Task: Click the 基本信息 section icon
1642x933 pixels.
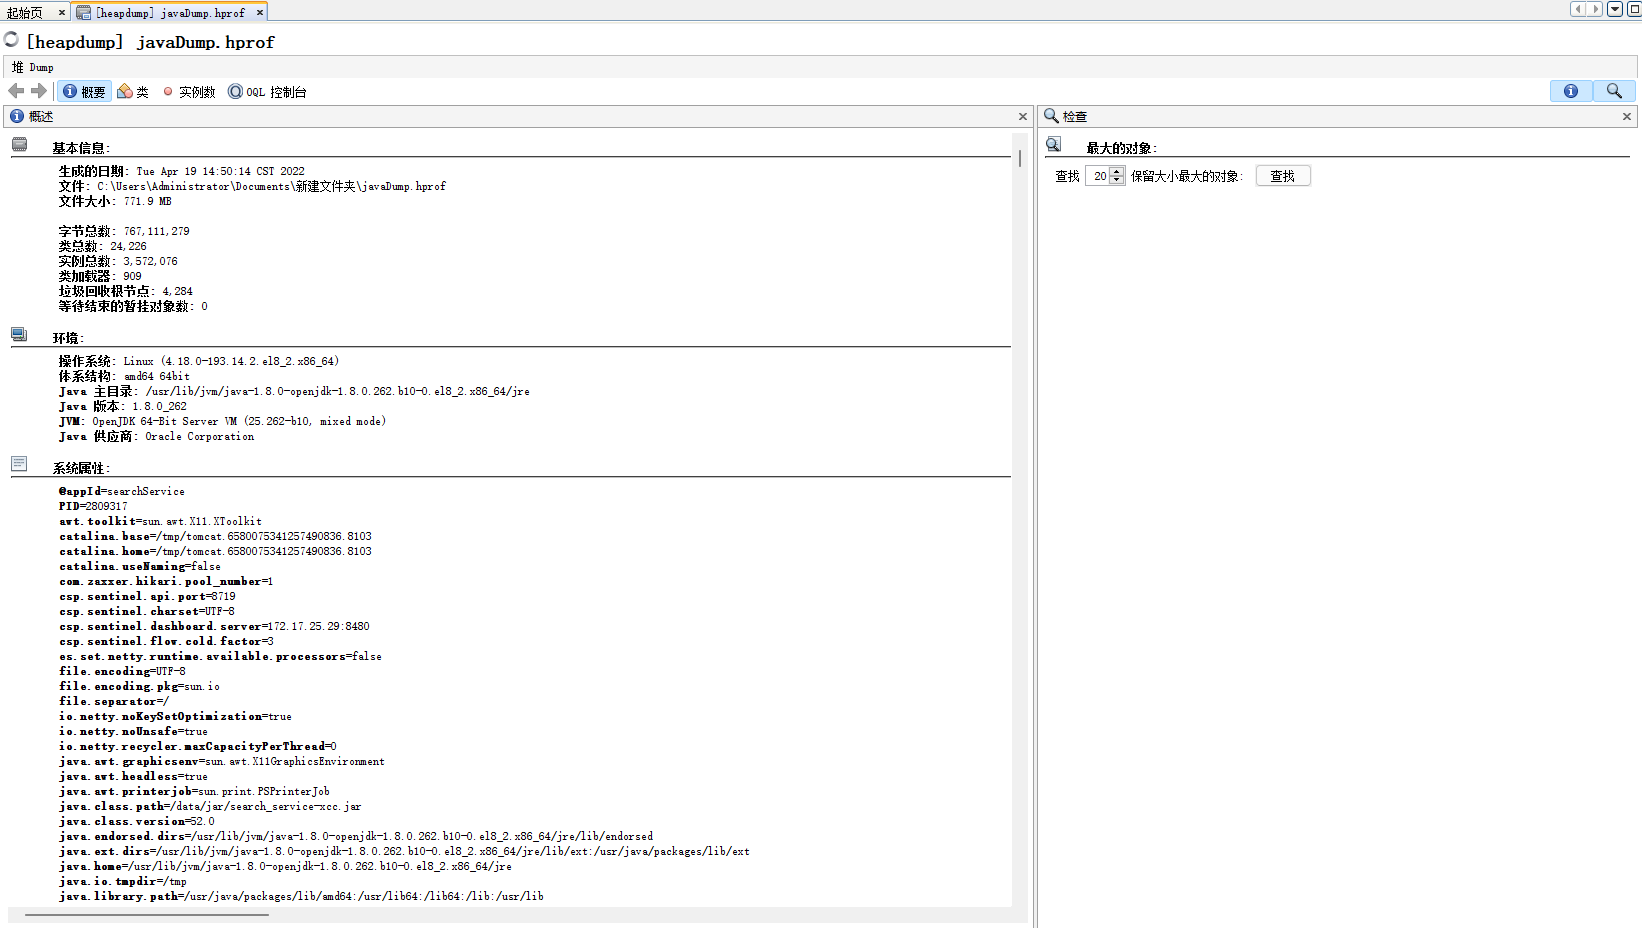Action: pyautogui.click(x=19, y=144)
